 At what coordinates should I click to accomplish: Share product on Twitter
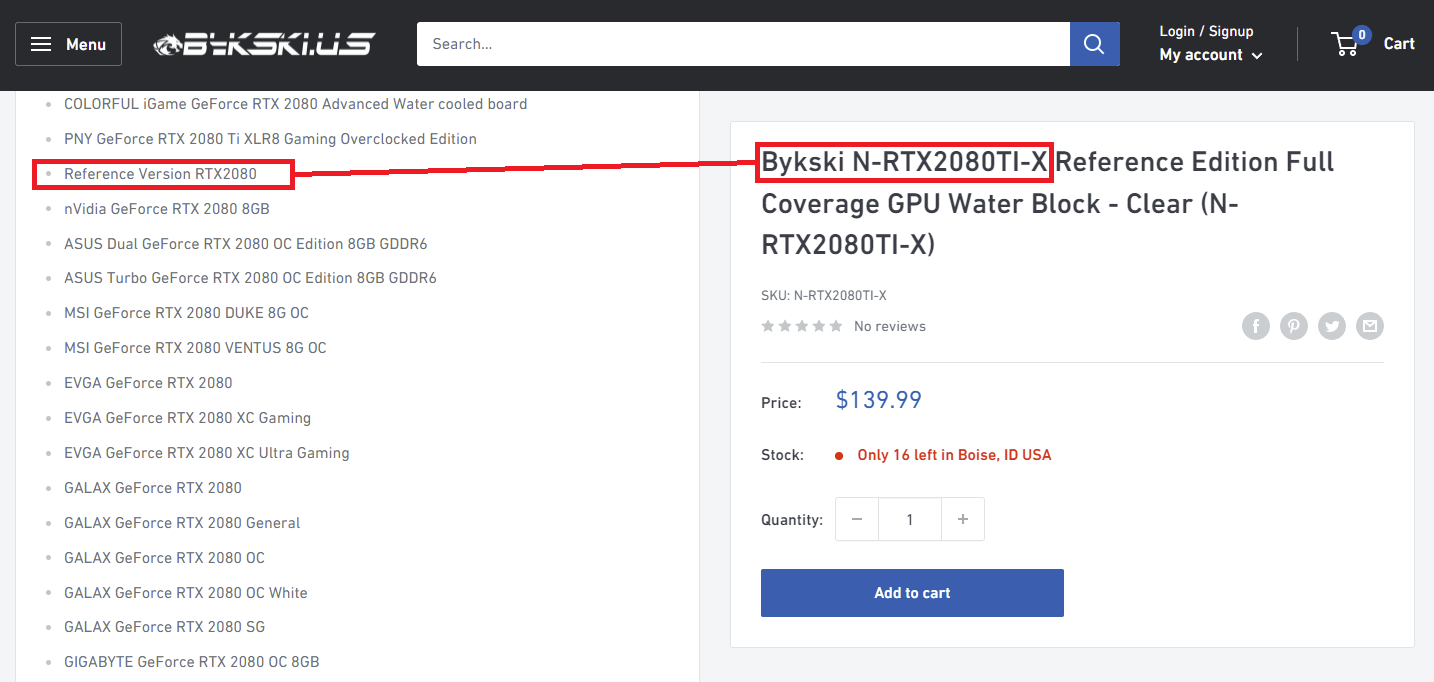click(x=1332, y=326)
